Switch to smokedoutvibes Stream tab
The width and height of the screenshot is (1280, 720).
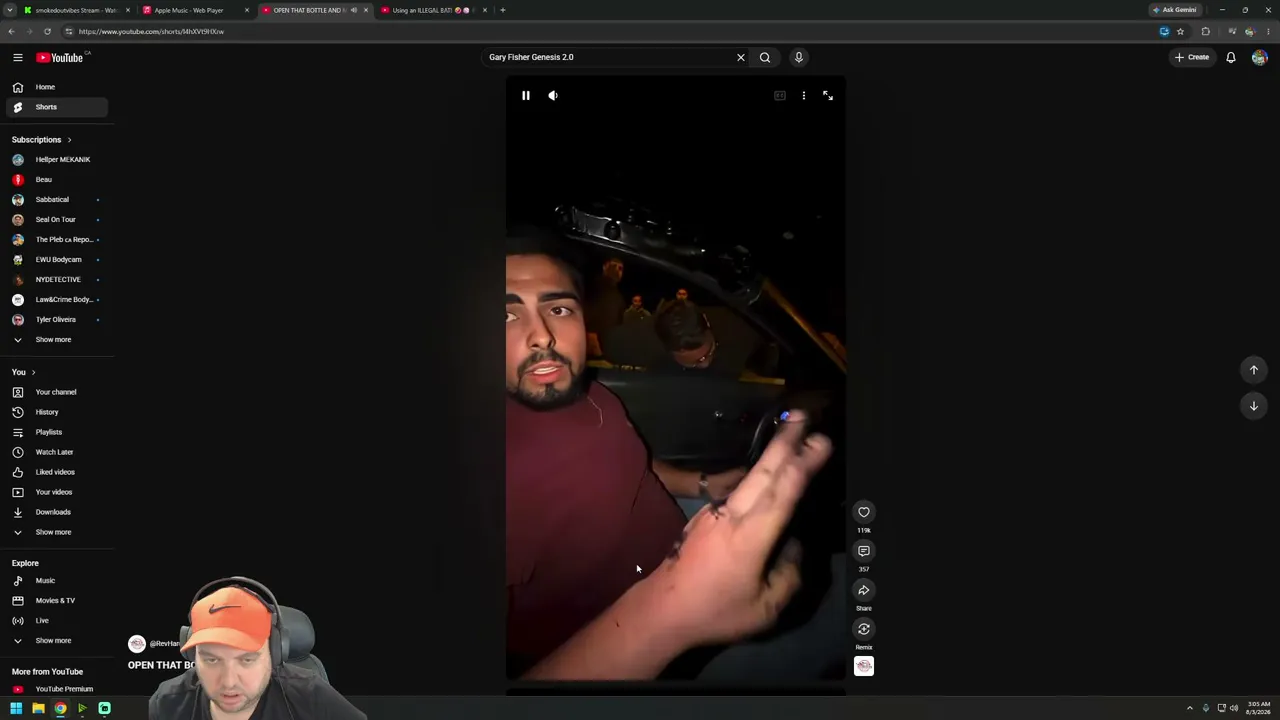click(x=75, y=10)
